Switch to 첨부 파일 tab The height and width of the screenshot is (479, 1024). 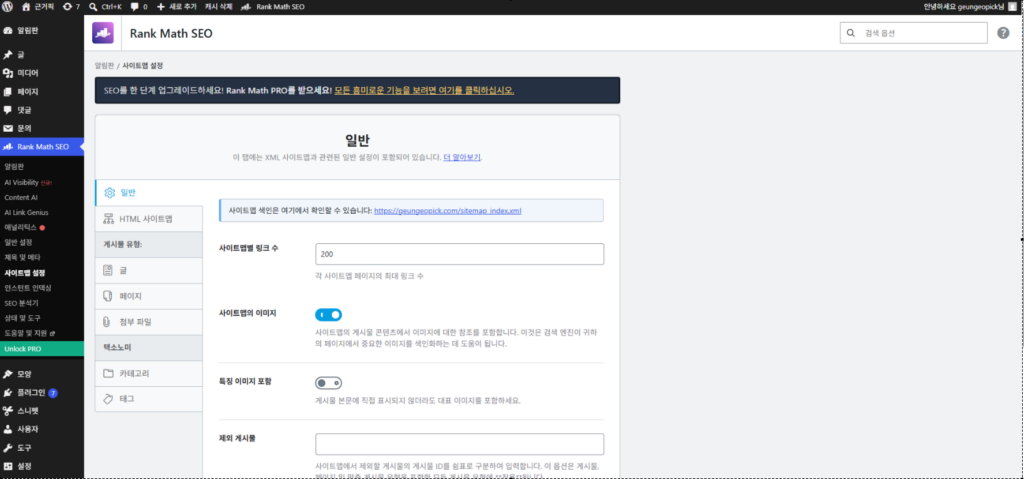[x=149, y=322]
